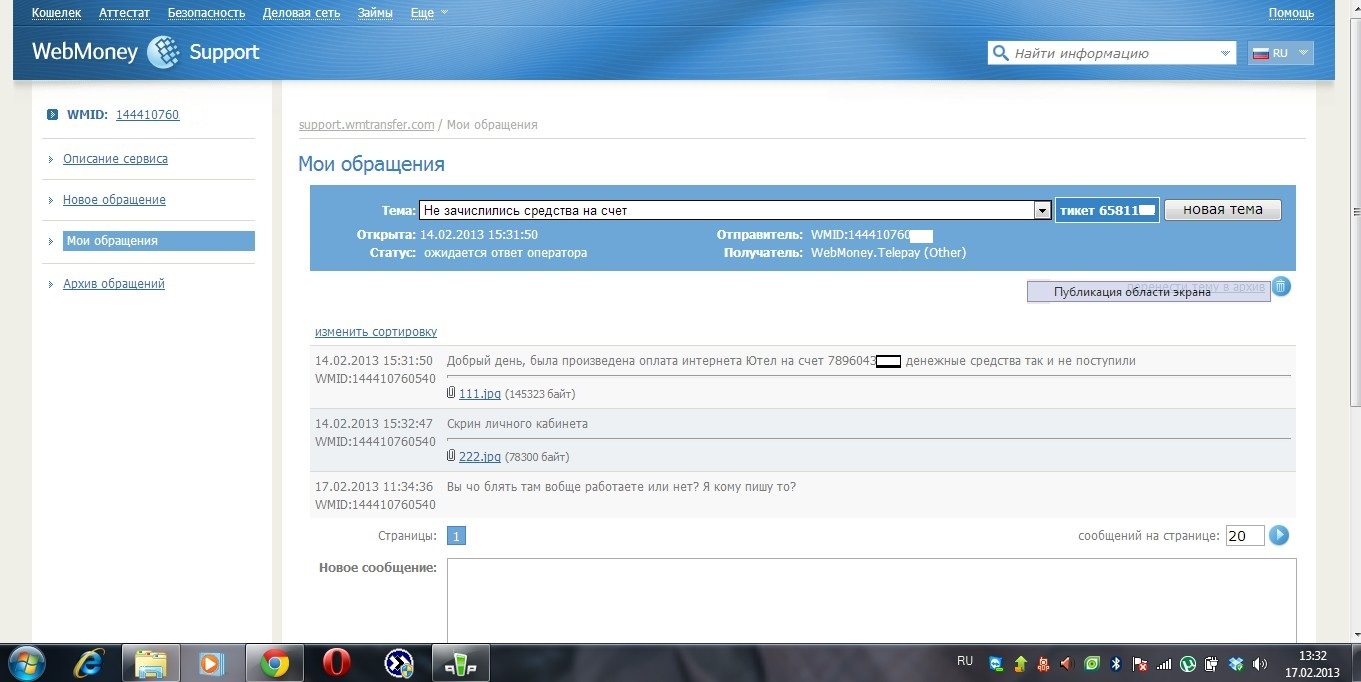Click the изменить сортировку link
Screen dimensions: 1361x682
point(376,332)
